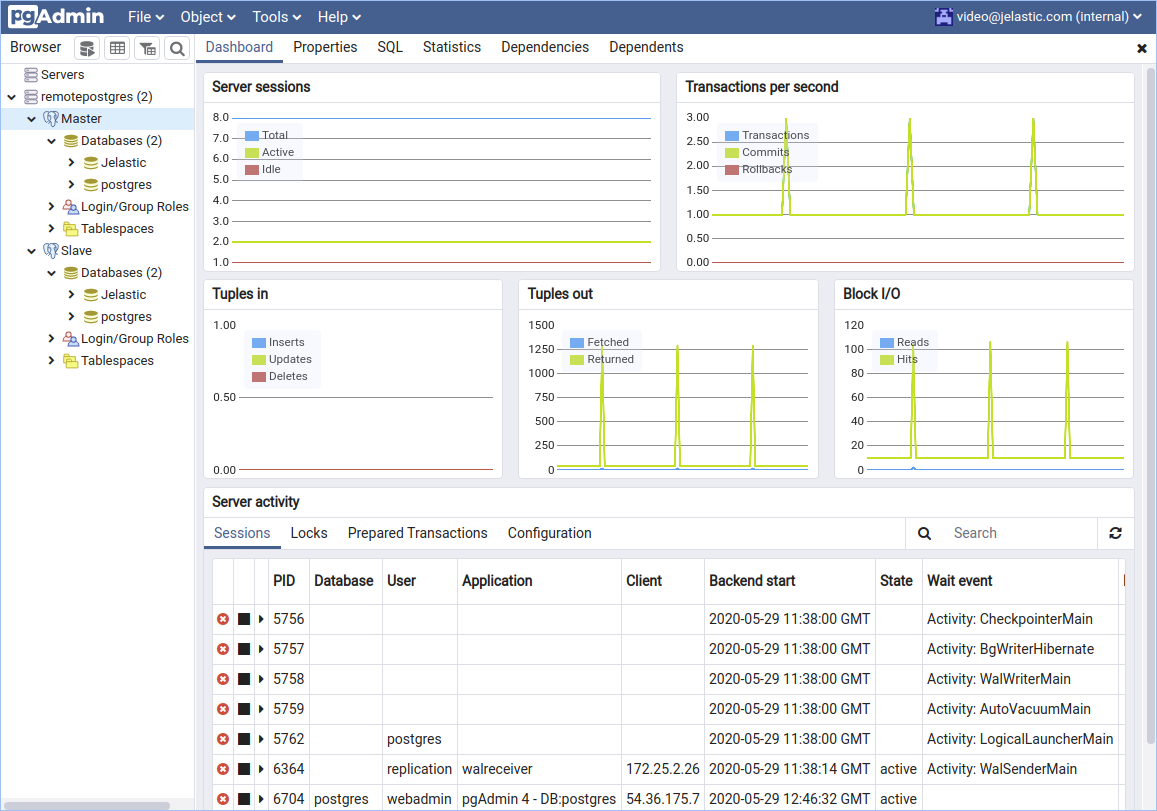Click the dashboard vertical scrollbar
Screen dimensions: 1157x811
pos(1150,406)
